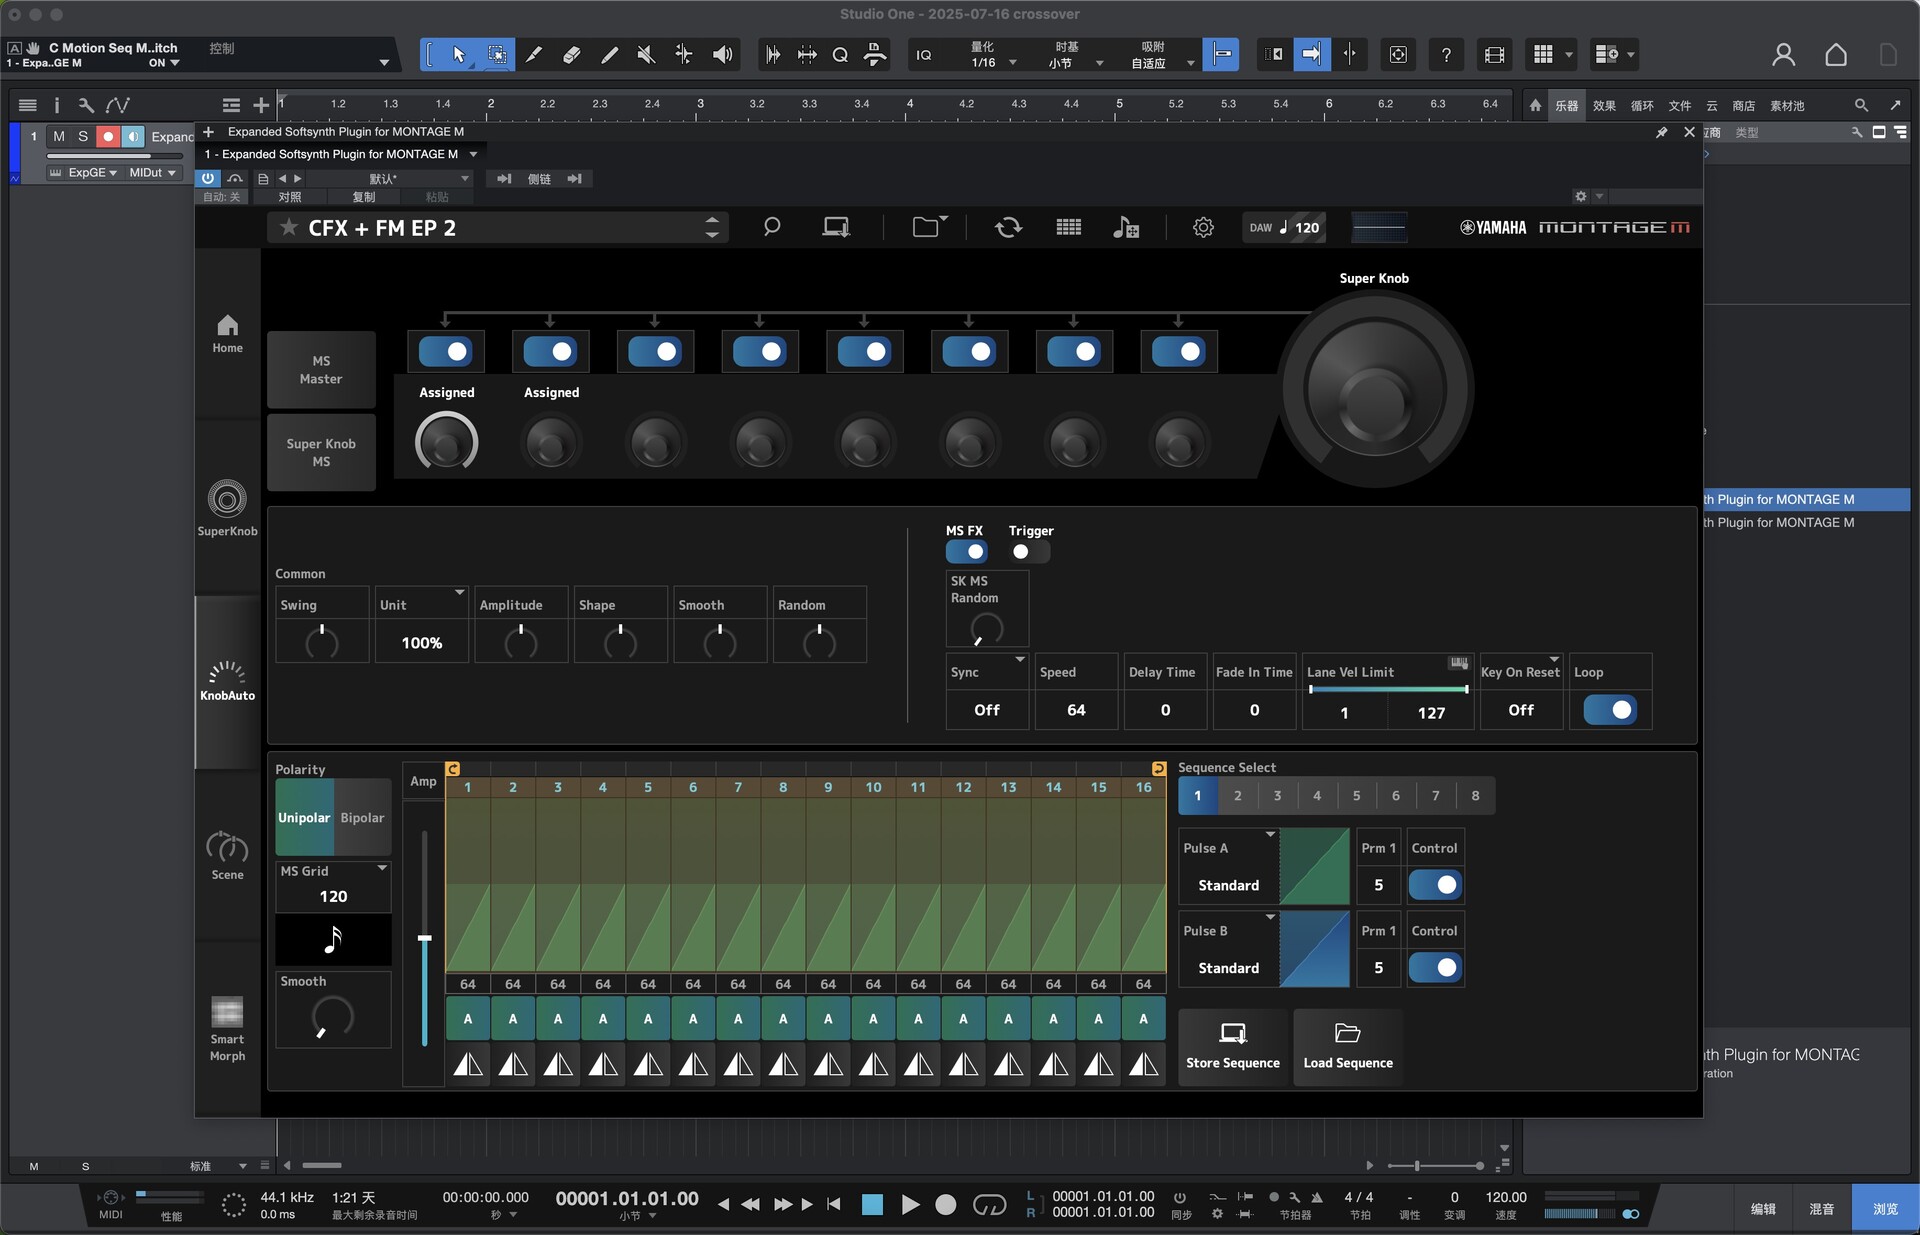
Task: Start playback with Play button
Action: click(909, 1205)
